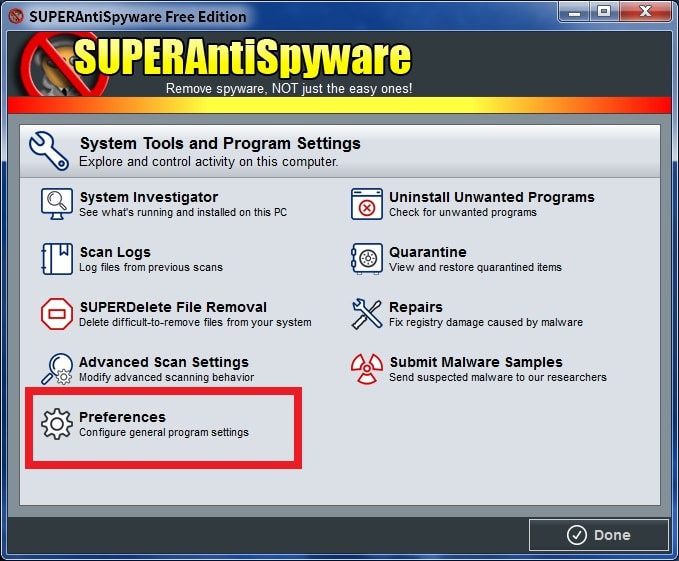Image resolution: width=679 pixels, height=561 pixels.
Task: Minimize the SUPERAntiSpyware window
Action: [573, 12]
